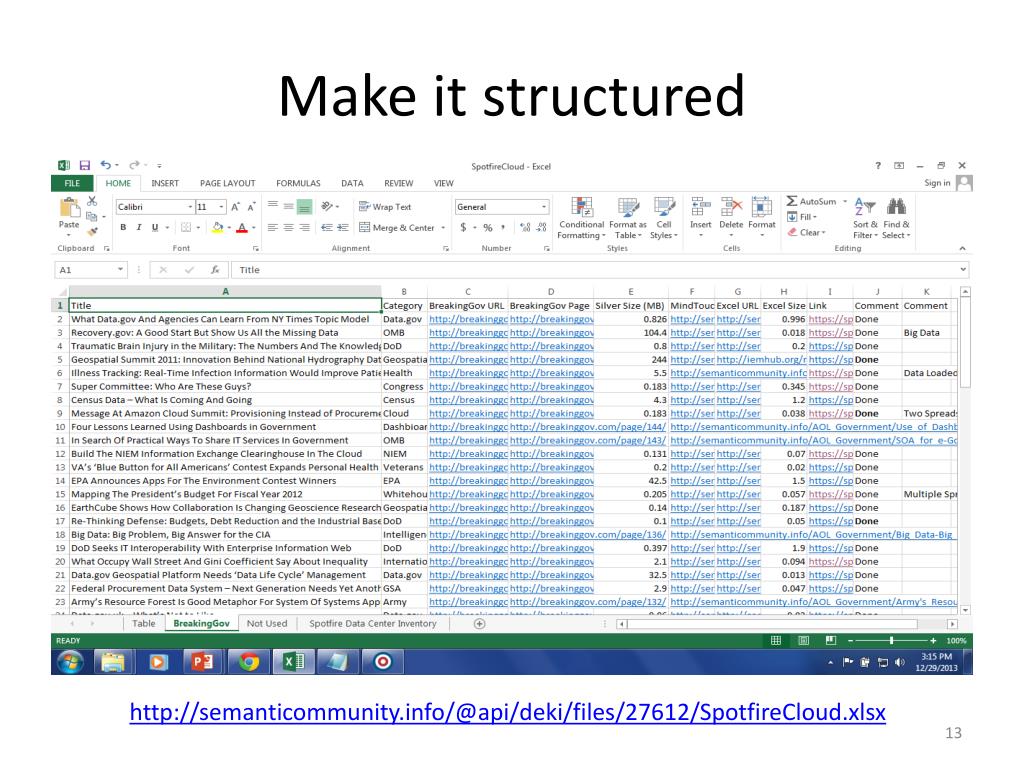Select Spotfire Data Center Inventory sheet tab
This screenshot has width=1024, height=768.
tap(373, 624)
